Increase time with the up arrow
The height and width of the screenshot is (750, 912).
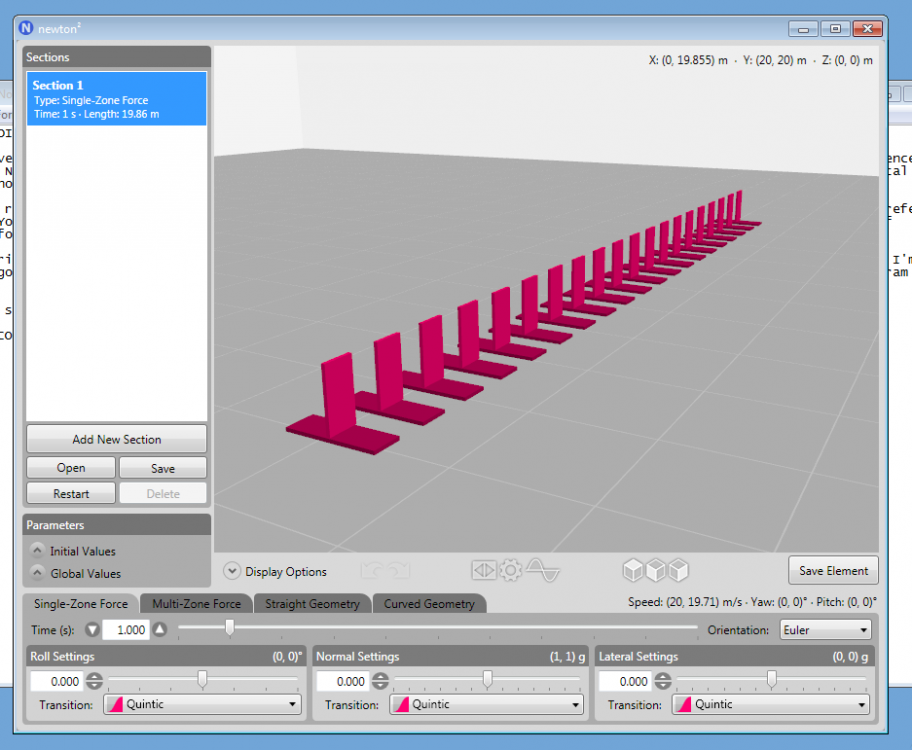click(x=159, y=630)
